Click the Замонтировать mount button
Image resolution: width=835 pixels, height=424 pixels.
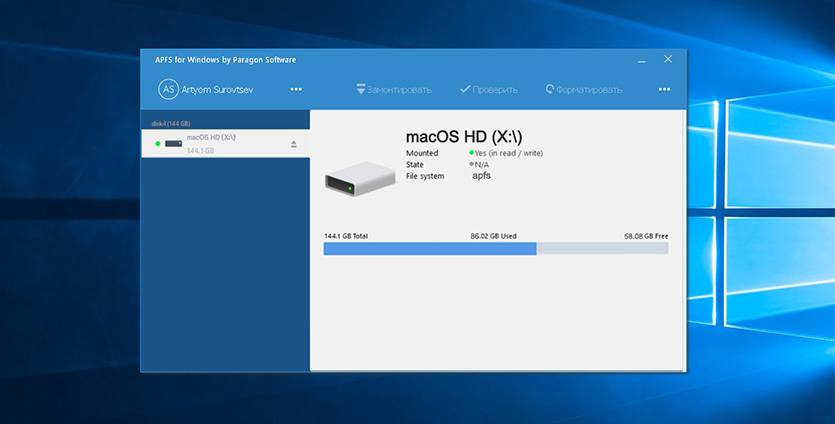[x=394, y=89]
